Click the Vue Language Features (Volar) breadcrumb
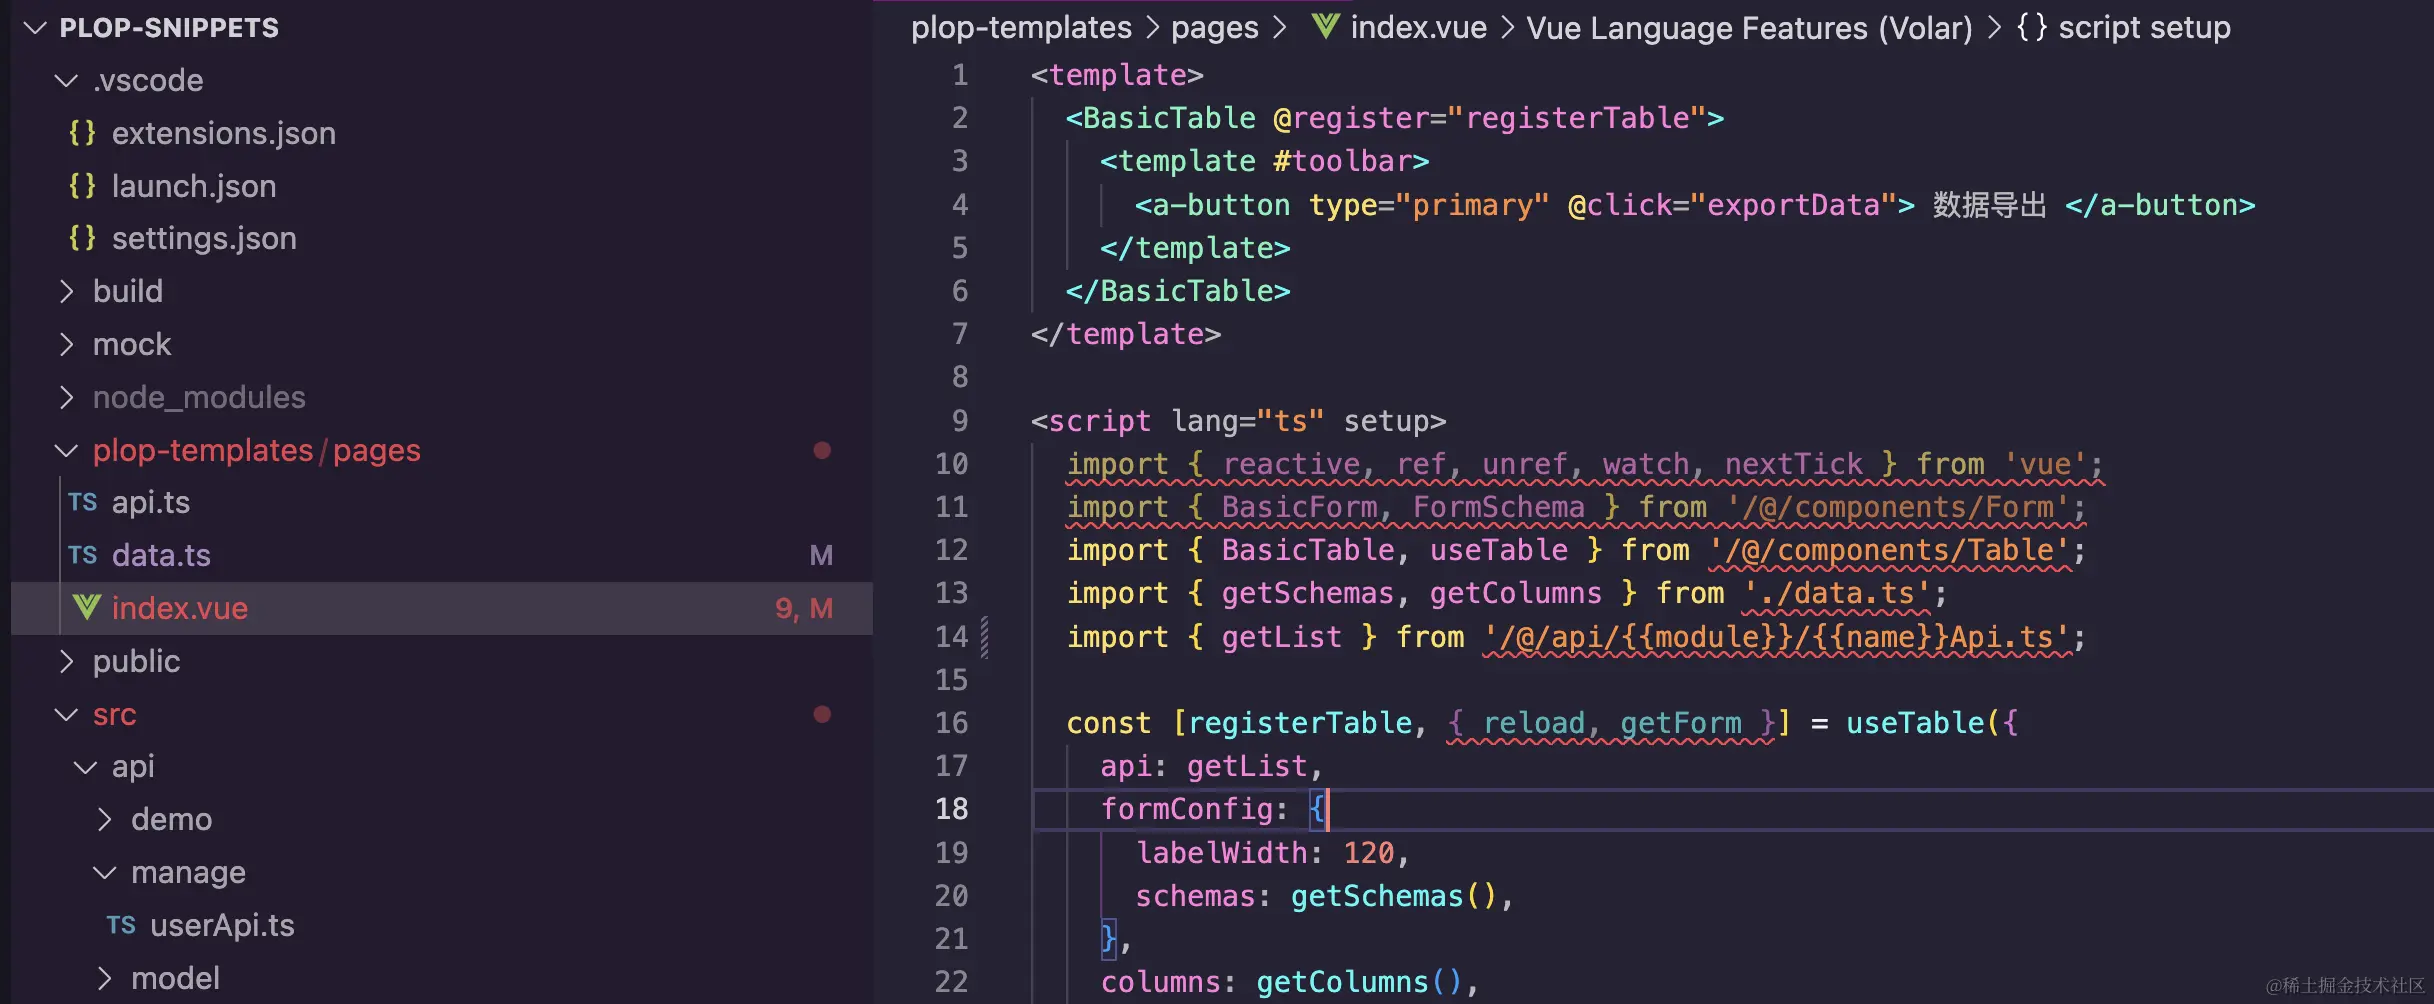Screen dimensions: 2434x1004 [1749, 27]
